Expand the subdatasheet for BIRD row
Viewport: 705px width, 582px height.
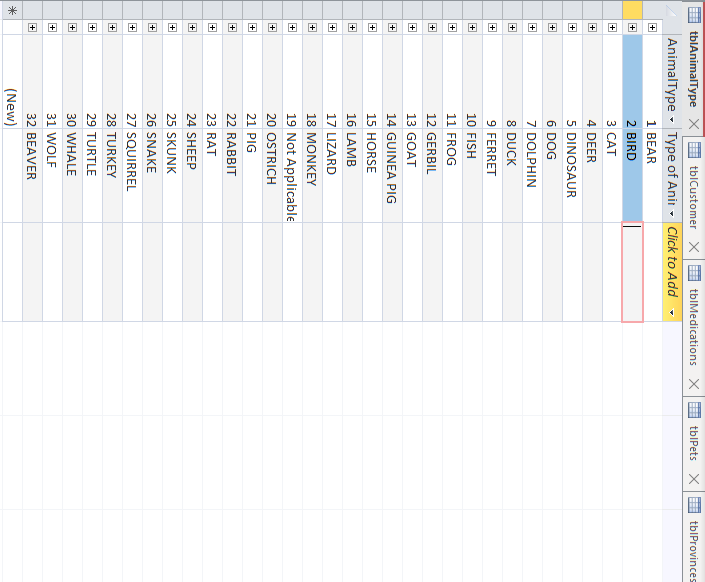tap(633, 27)
